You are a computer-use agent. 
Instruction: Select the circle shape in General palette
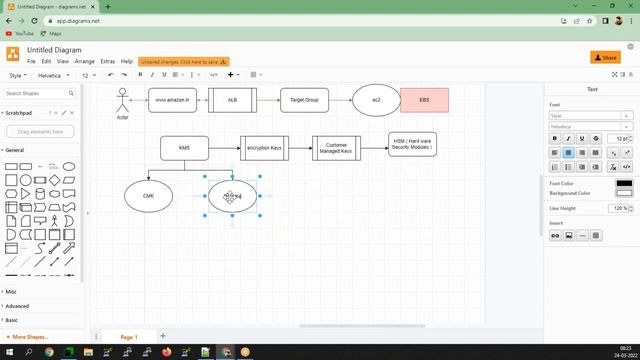pyautogui.click(x=26, y=180)
